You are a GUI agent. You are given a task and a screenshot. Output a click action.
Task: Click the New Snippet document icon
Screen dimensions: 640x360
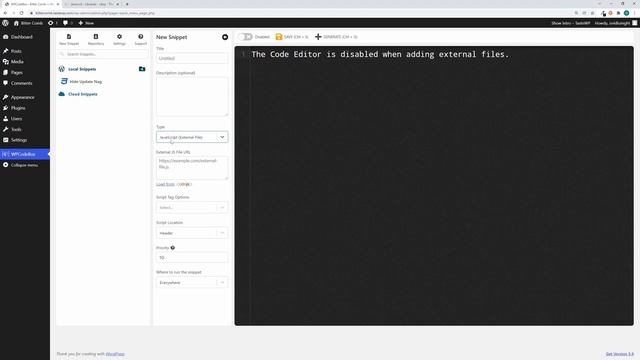click(69, 37)
